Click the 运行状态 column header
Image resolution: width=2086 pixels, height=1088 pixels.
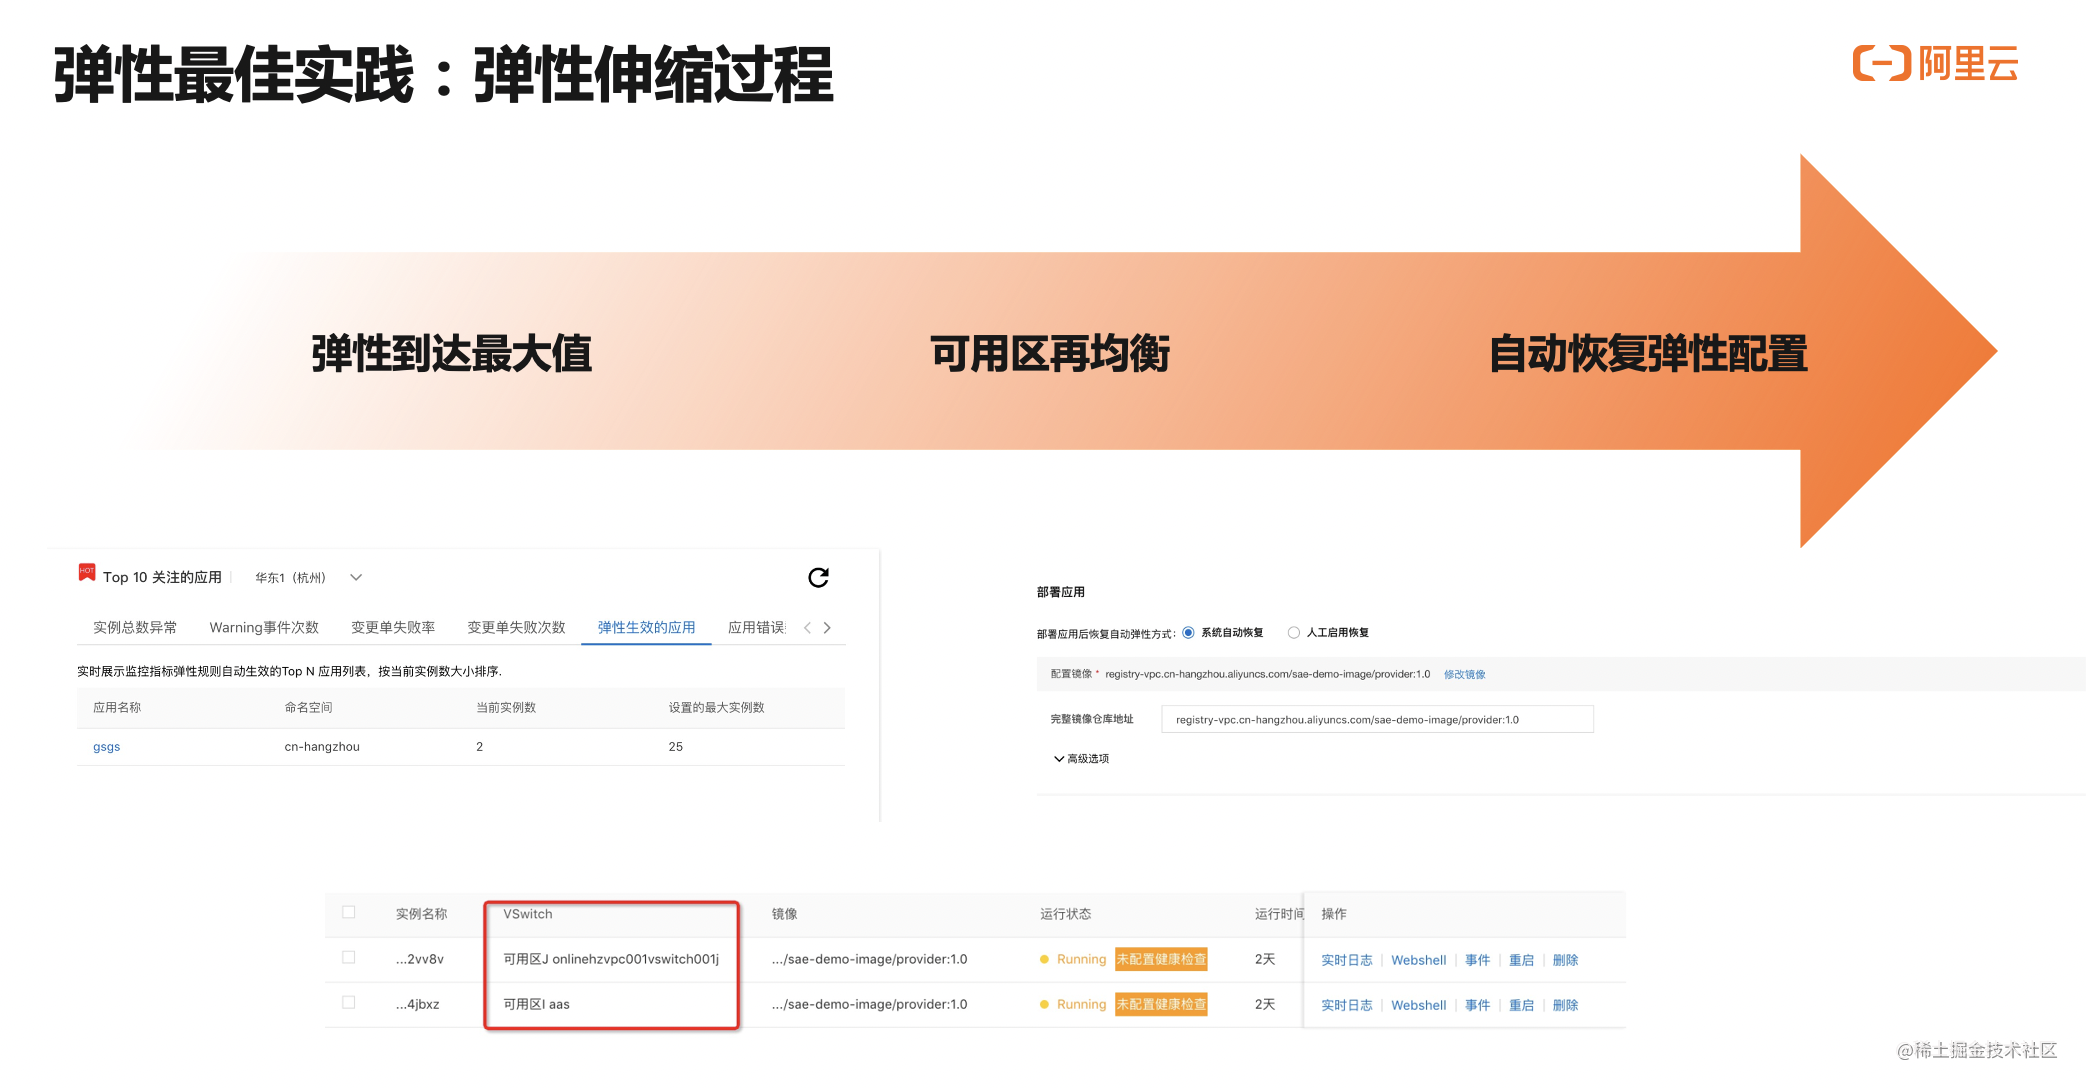coord(1065,914)
